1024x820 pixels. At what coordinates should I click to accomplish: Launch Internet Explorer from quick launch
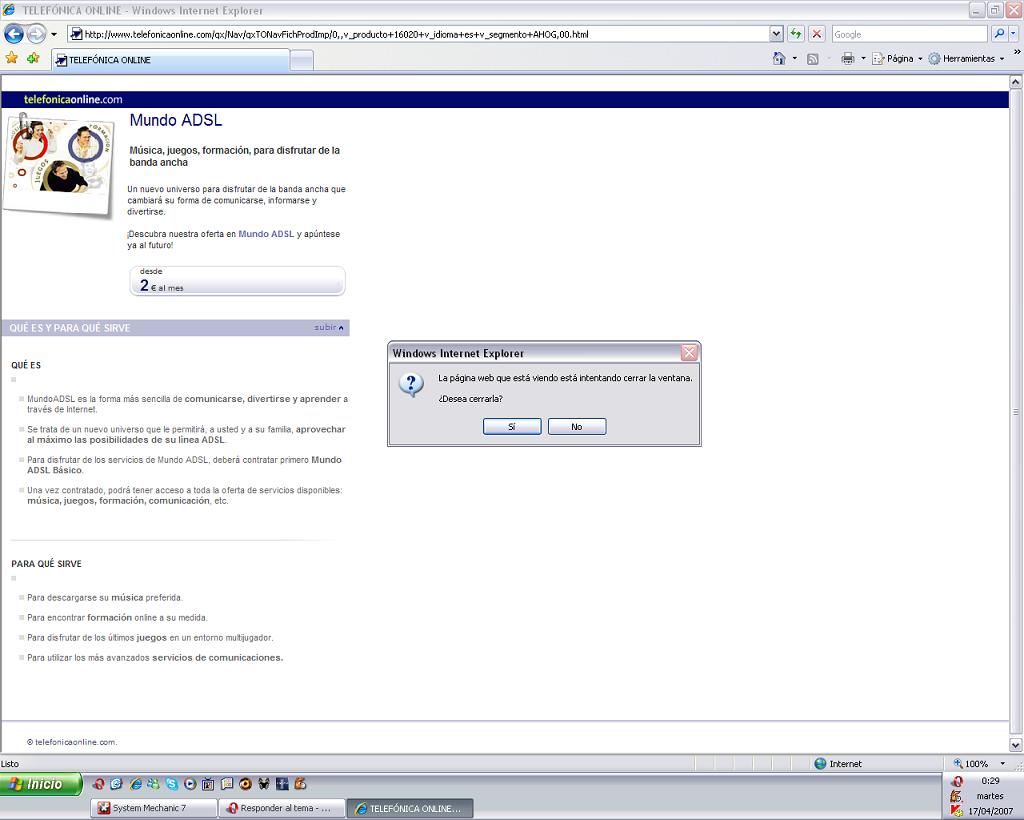pos(135,784)
